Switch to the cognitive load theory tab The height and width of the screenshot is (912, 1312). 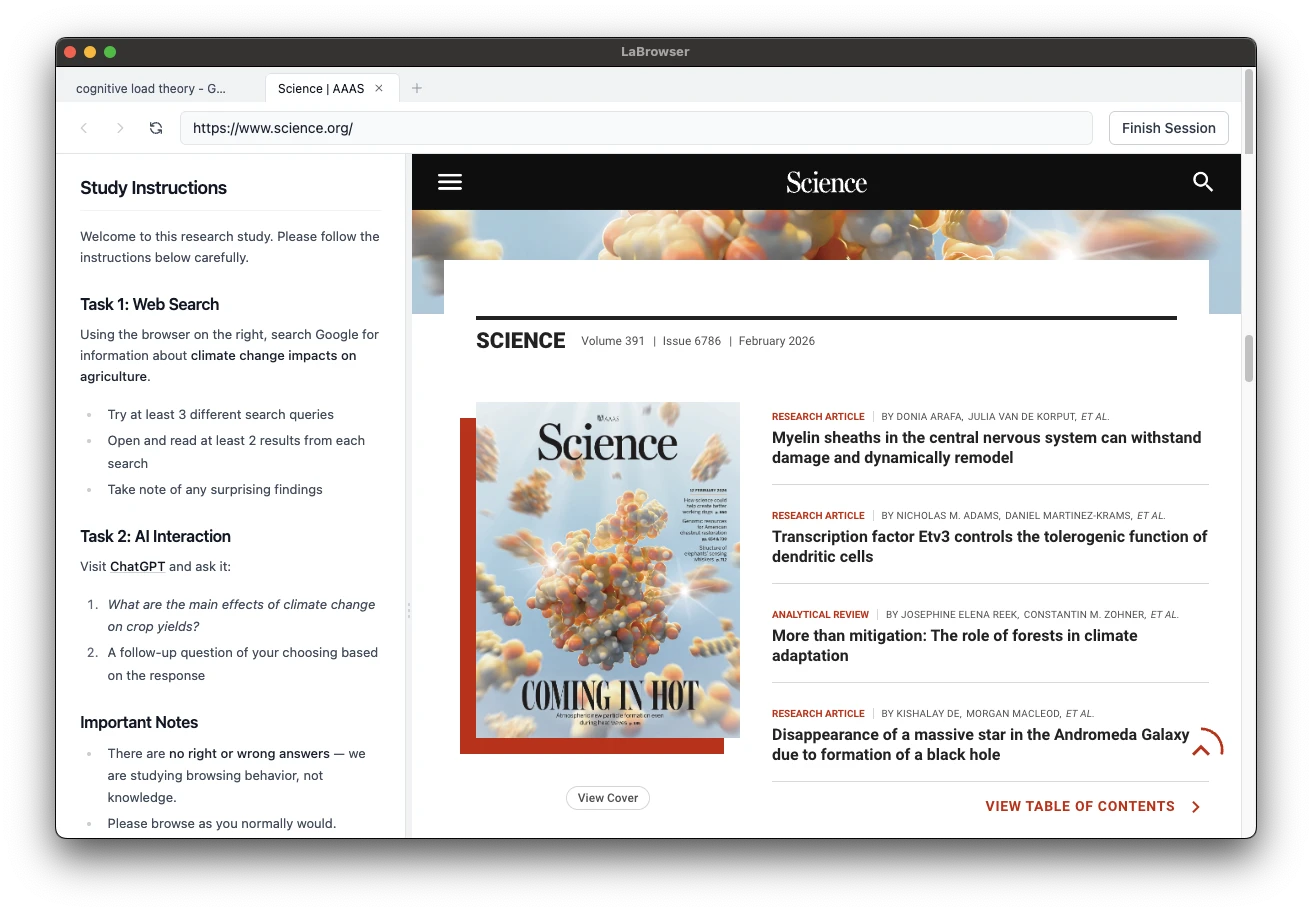point(151,88)
